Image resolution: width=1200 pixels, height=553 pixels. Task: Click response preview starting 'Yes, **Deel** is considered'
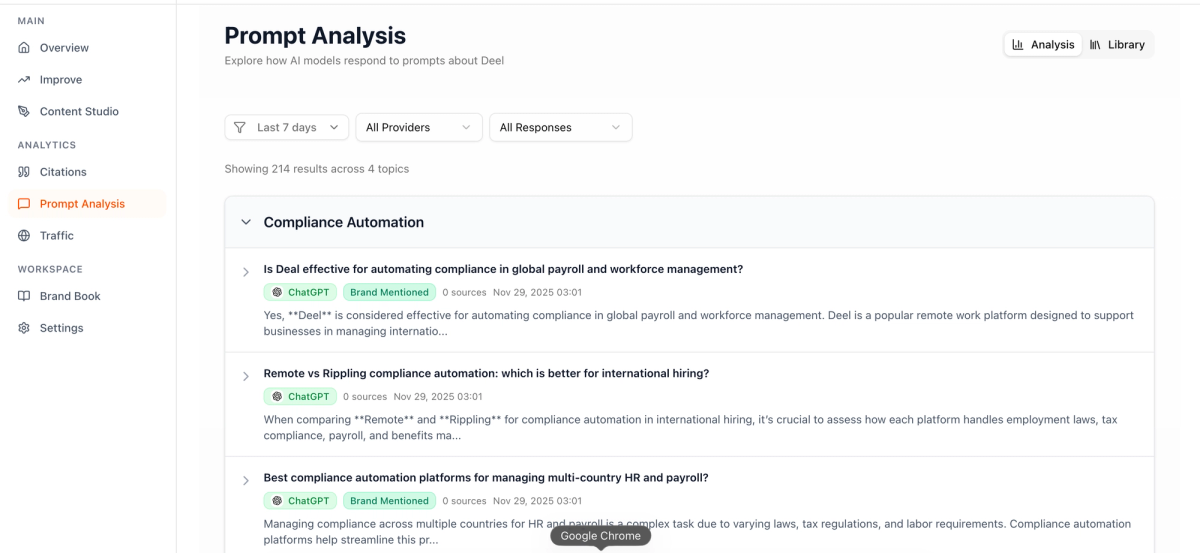pos(699,323)
